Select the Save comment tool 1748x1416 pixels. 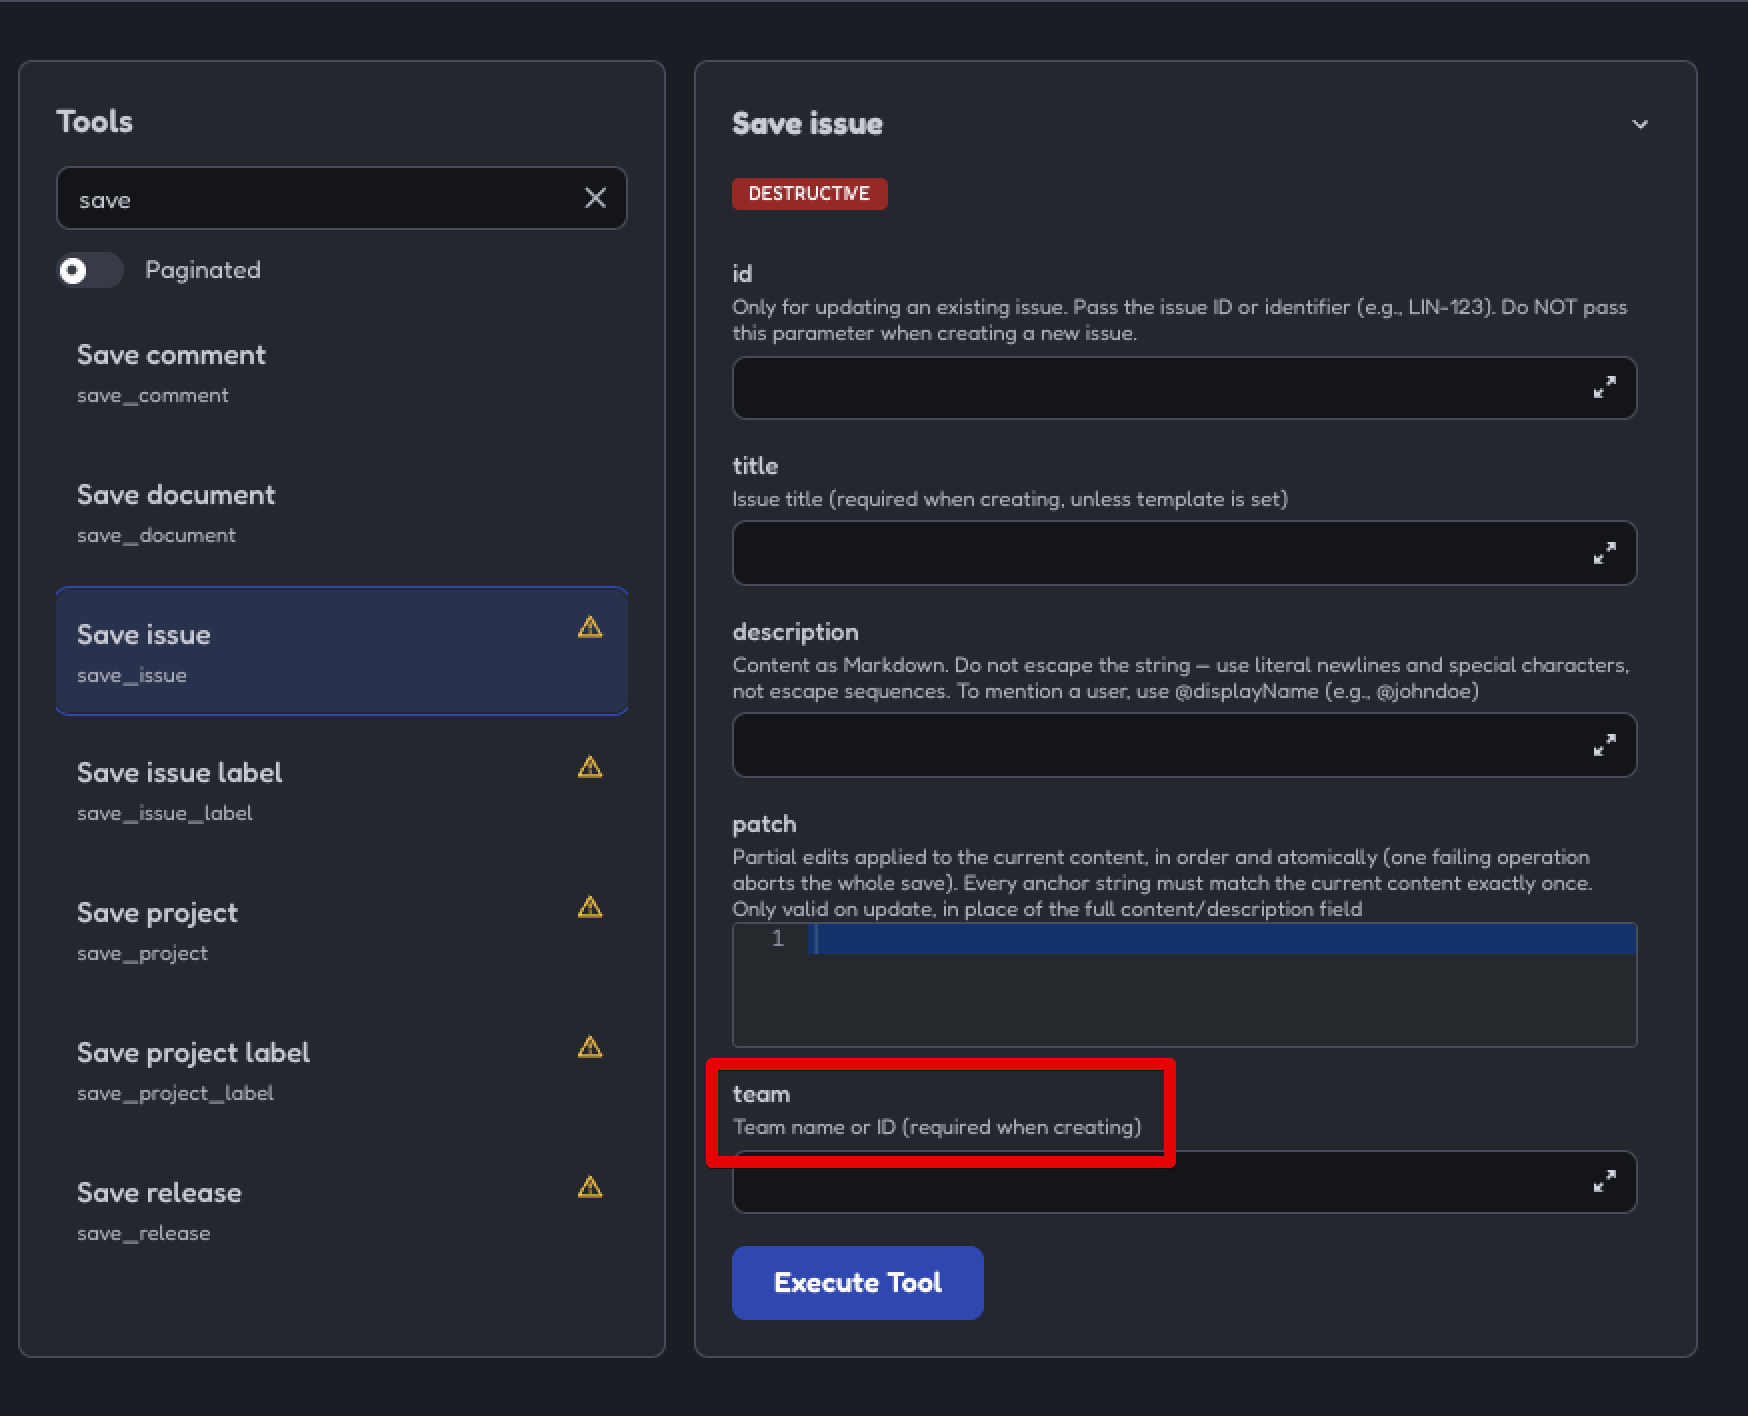342,373
